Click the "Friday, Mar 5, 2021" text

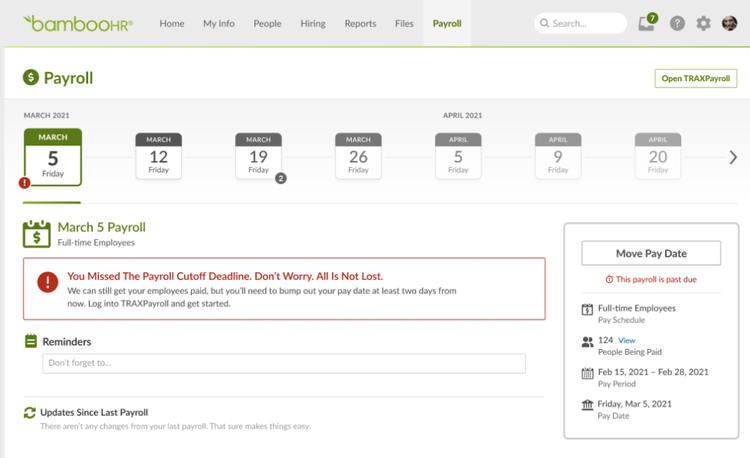click(x=634, y=404)
